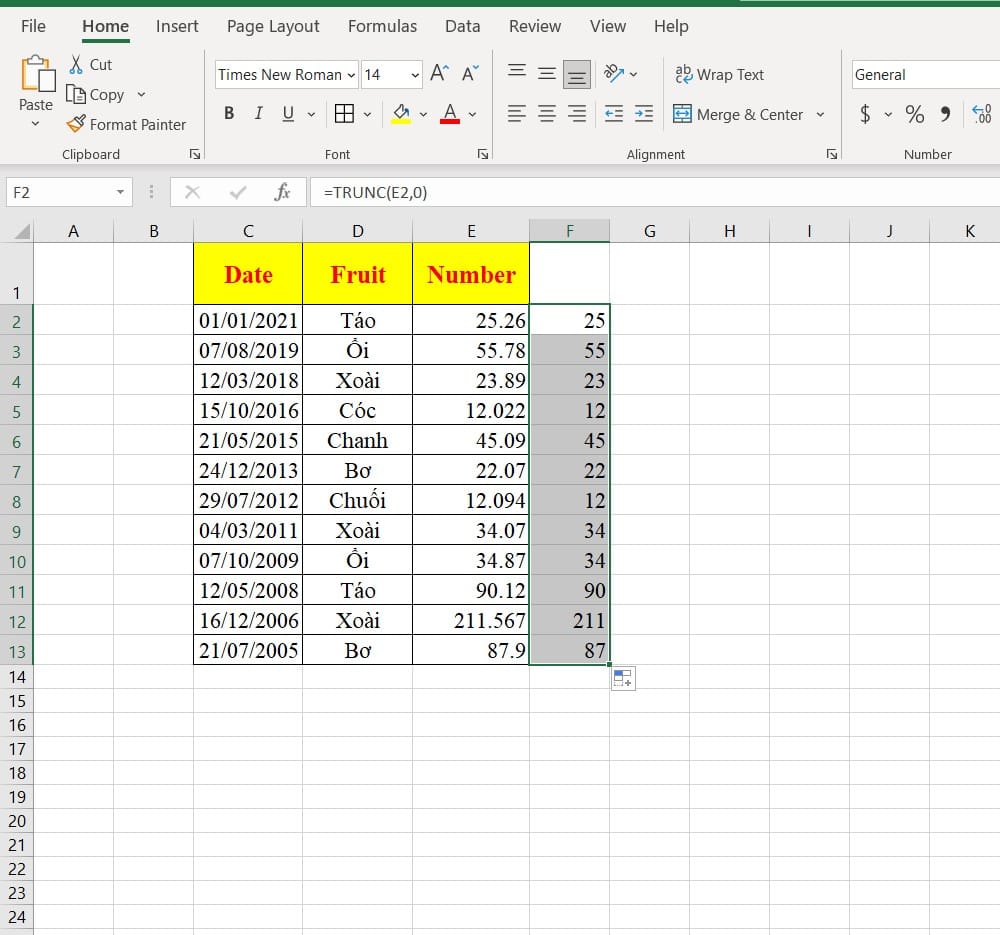Decrease font size with the smaller A
Image resolution: width=1000 pixels, height=935 pixels.
coord(470,74)
